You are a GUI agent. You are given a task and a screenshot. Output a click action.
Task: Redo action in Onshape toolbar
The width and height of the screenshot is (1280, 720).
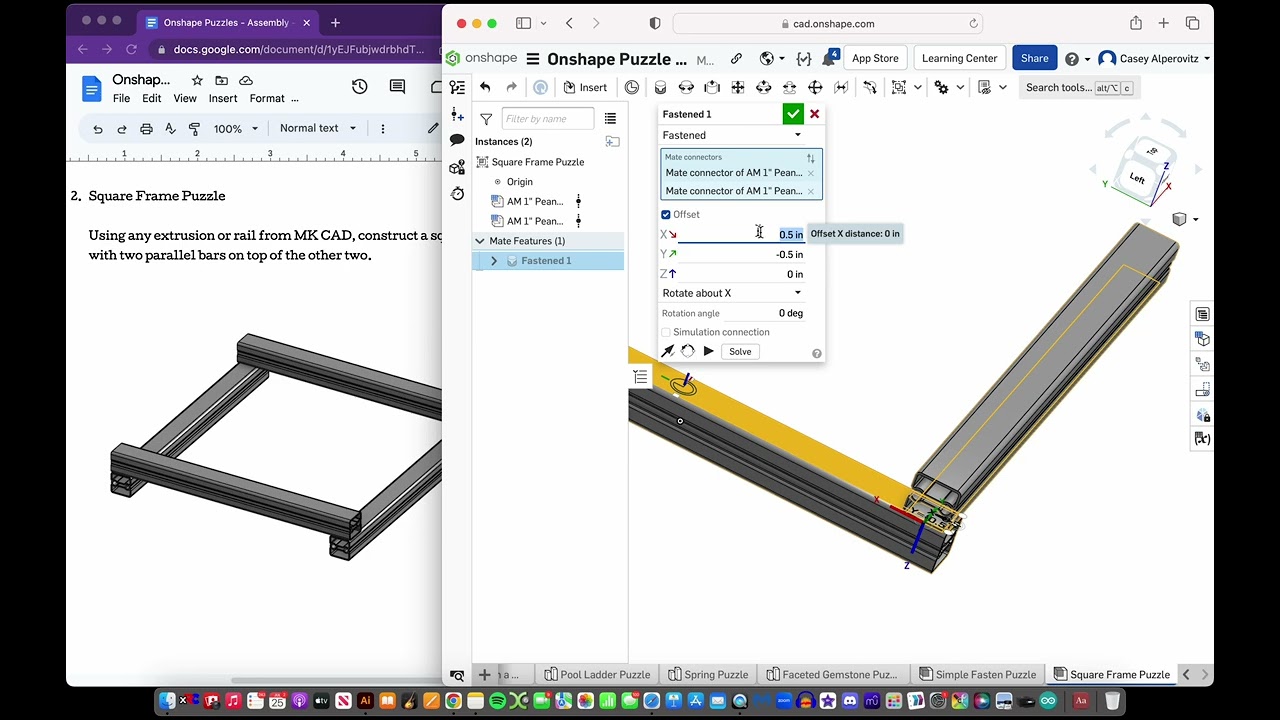[511, 87]
